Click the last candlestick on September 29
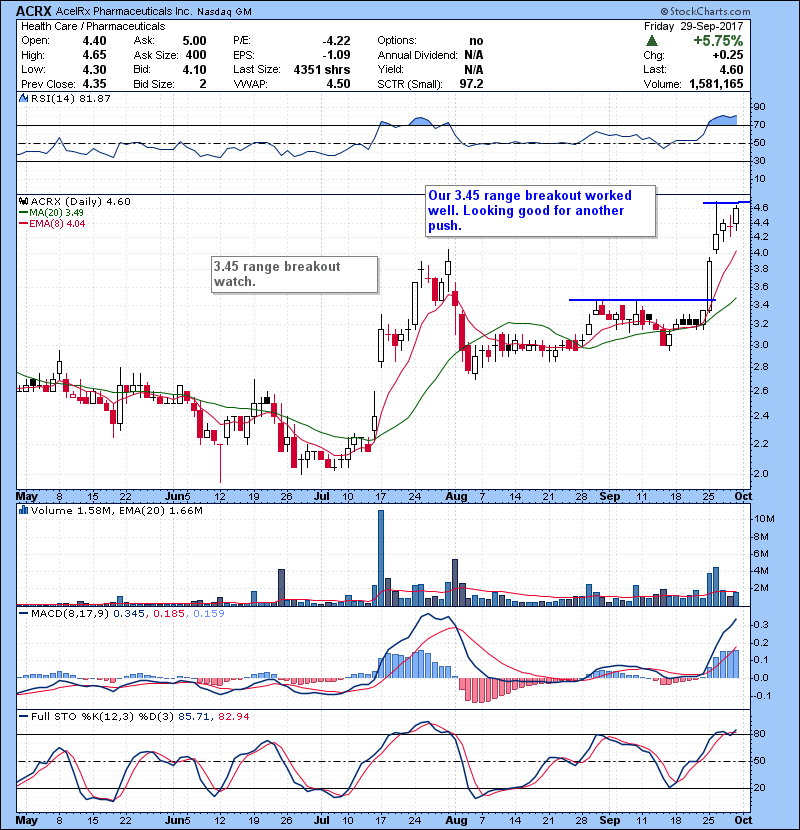 [x=736, y=218]
